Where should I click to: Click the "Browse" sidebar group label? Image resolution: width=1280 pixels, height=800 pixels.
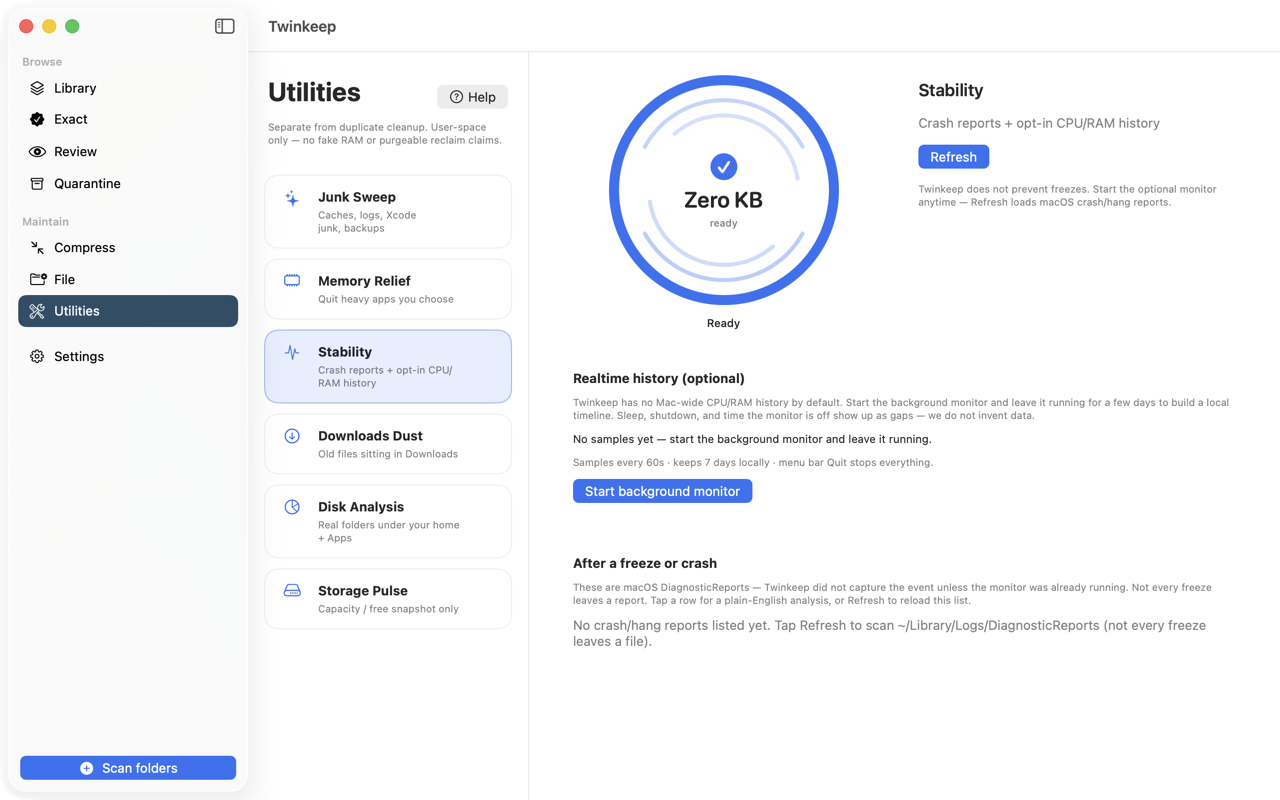pyautogui.click(x=42, y=62)
